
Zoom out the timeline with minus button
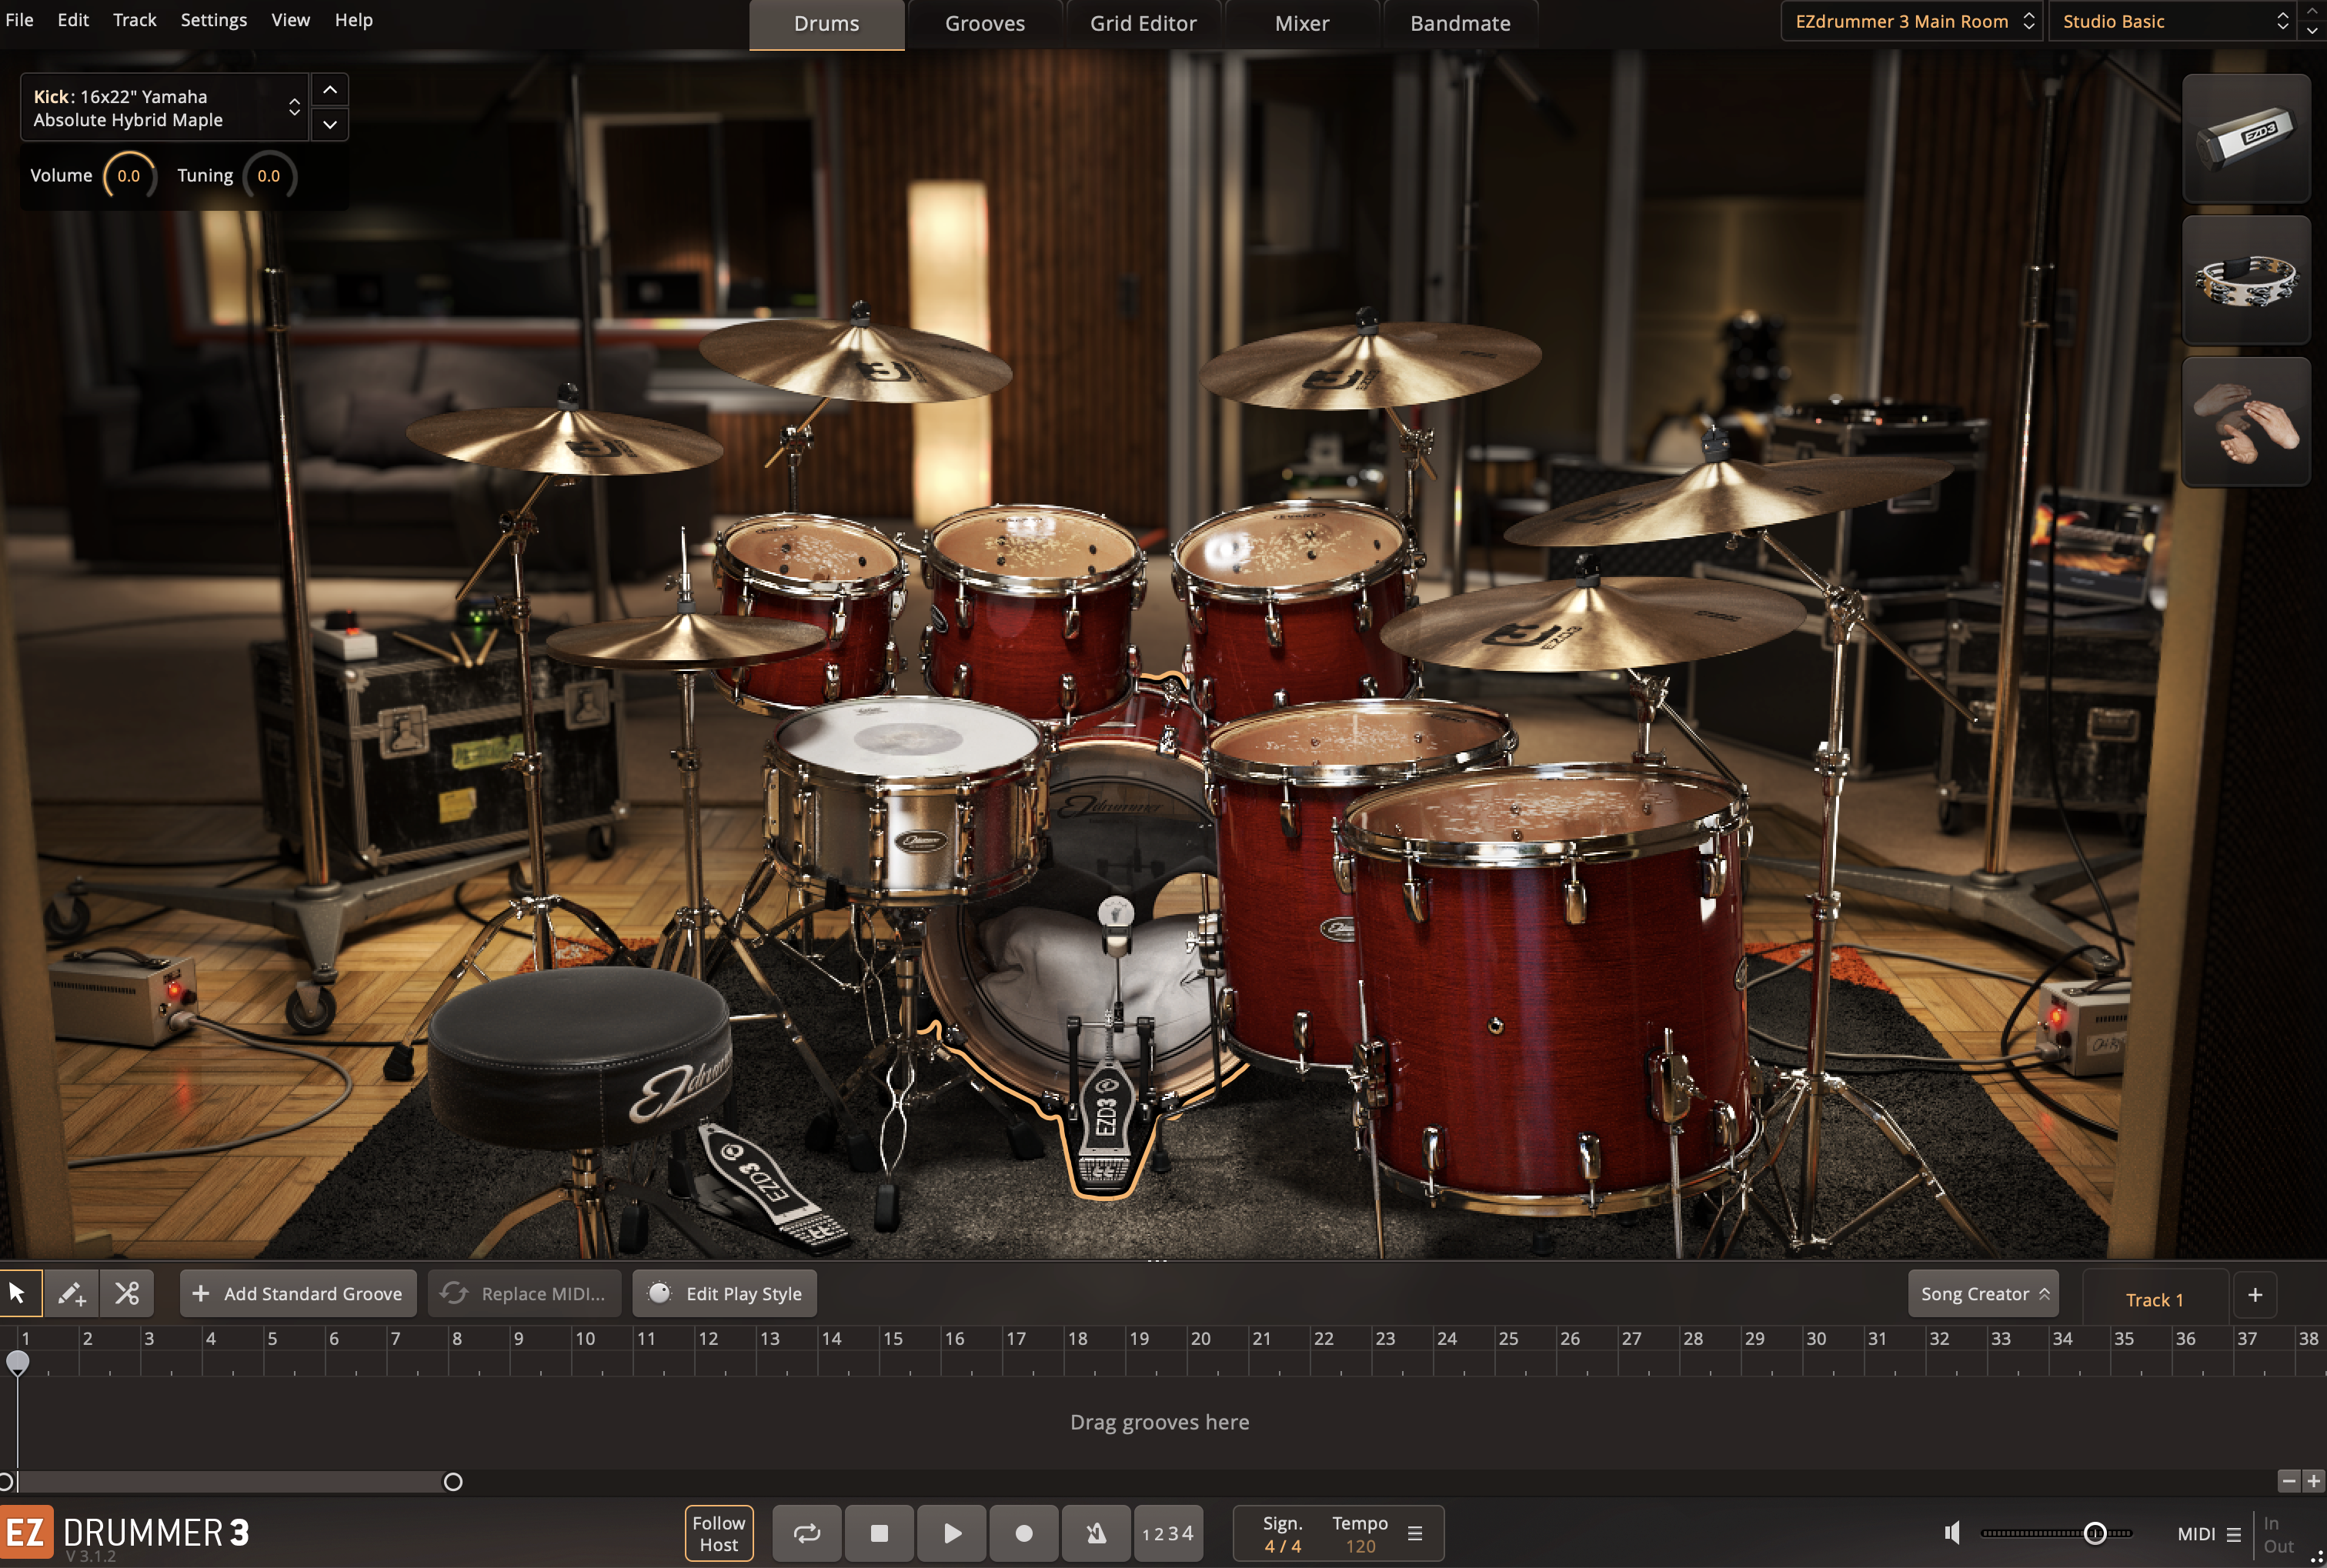(x=2289, y=1480)
